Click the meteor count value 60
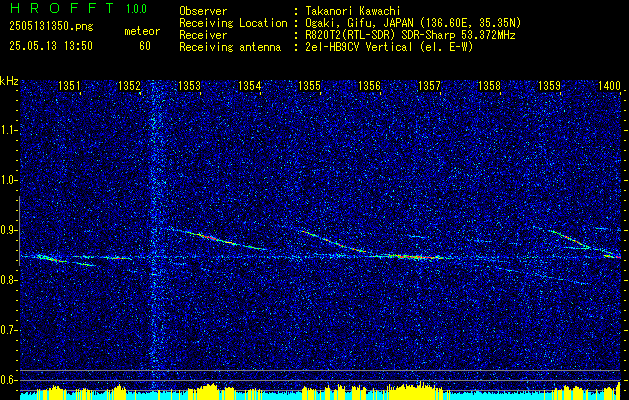The height and width of the screenshot is (400, 629). click(145, 46)
